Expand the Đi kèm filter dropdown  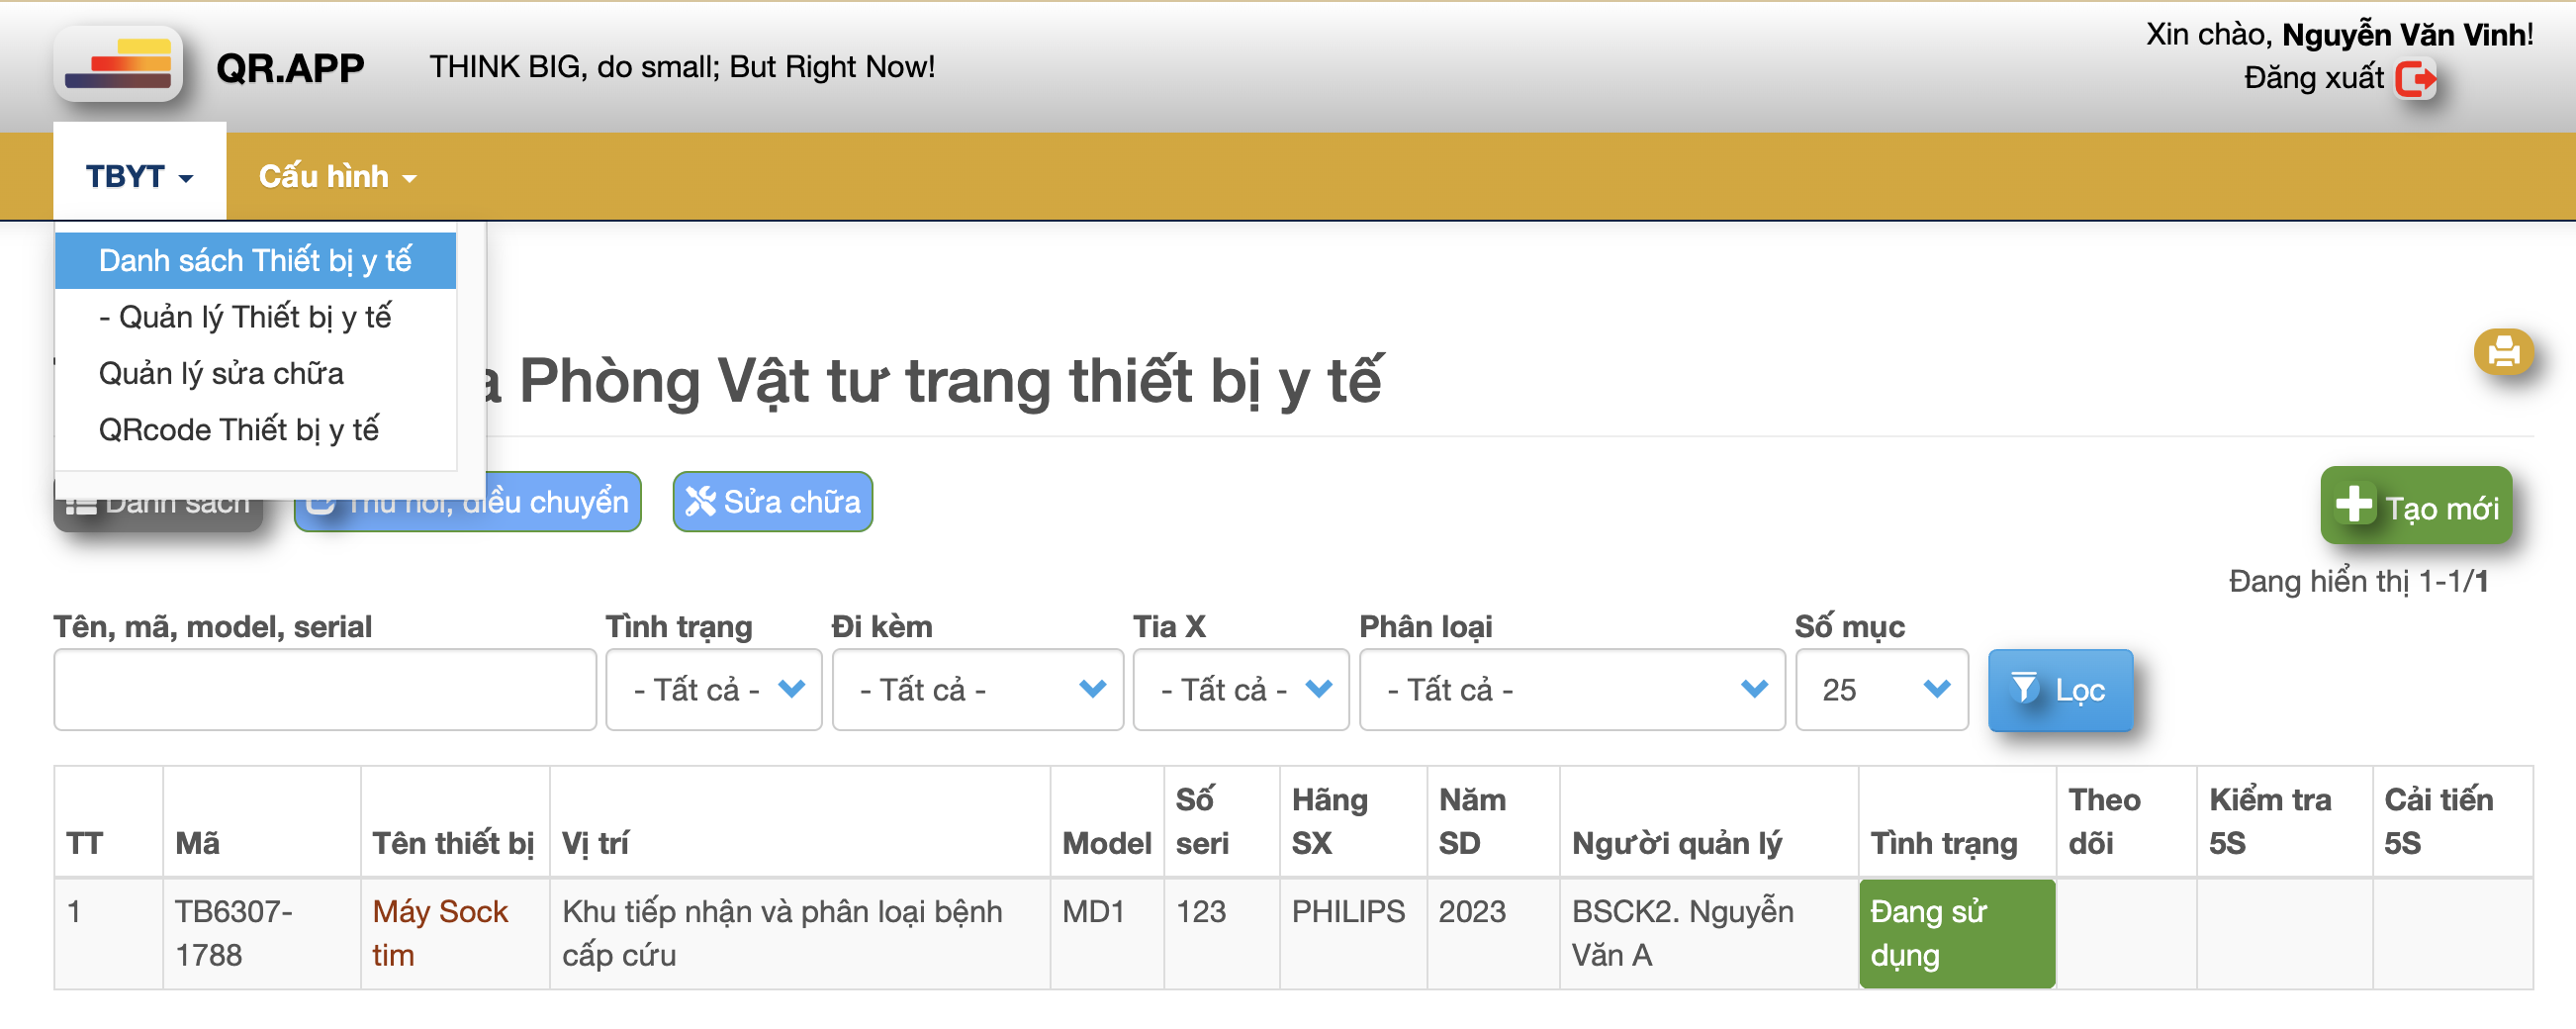(x=977, y=690)
